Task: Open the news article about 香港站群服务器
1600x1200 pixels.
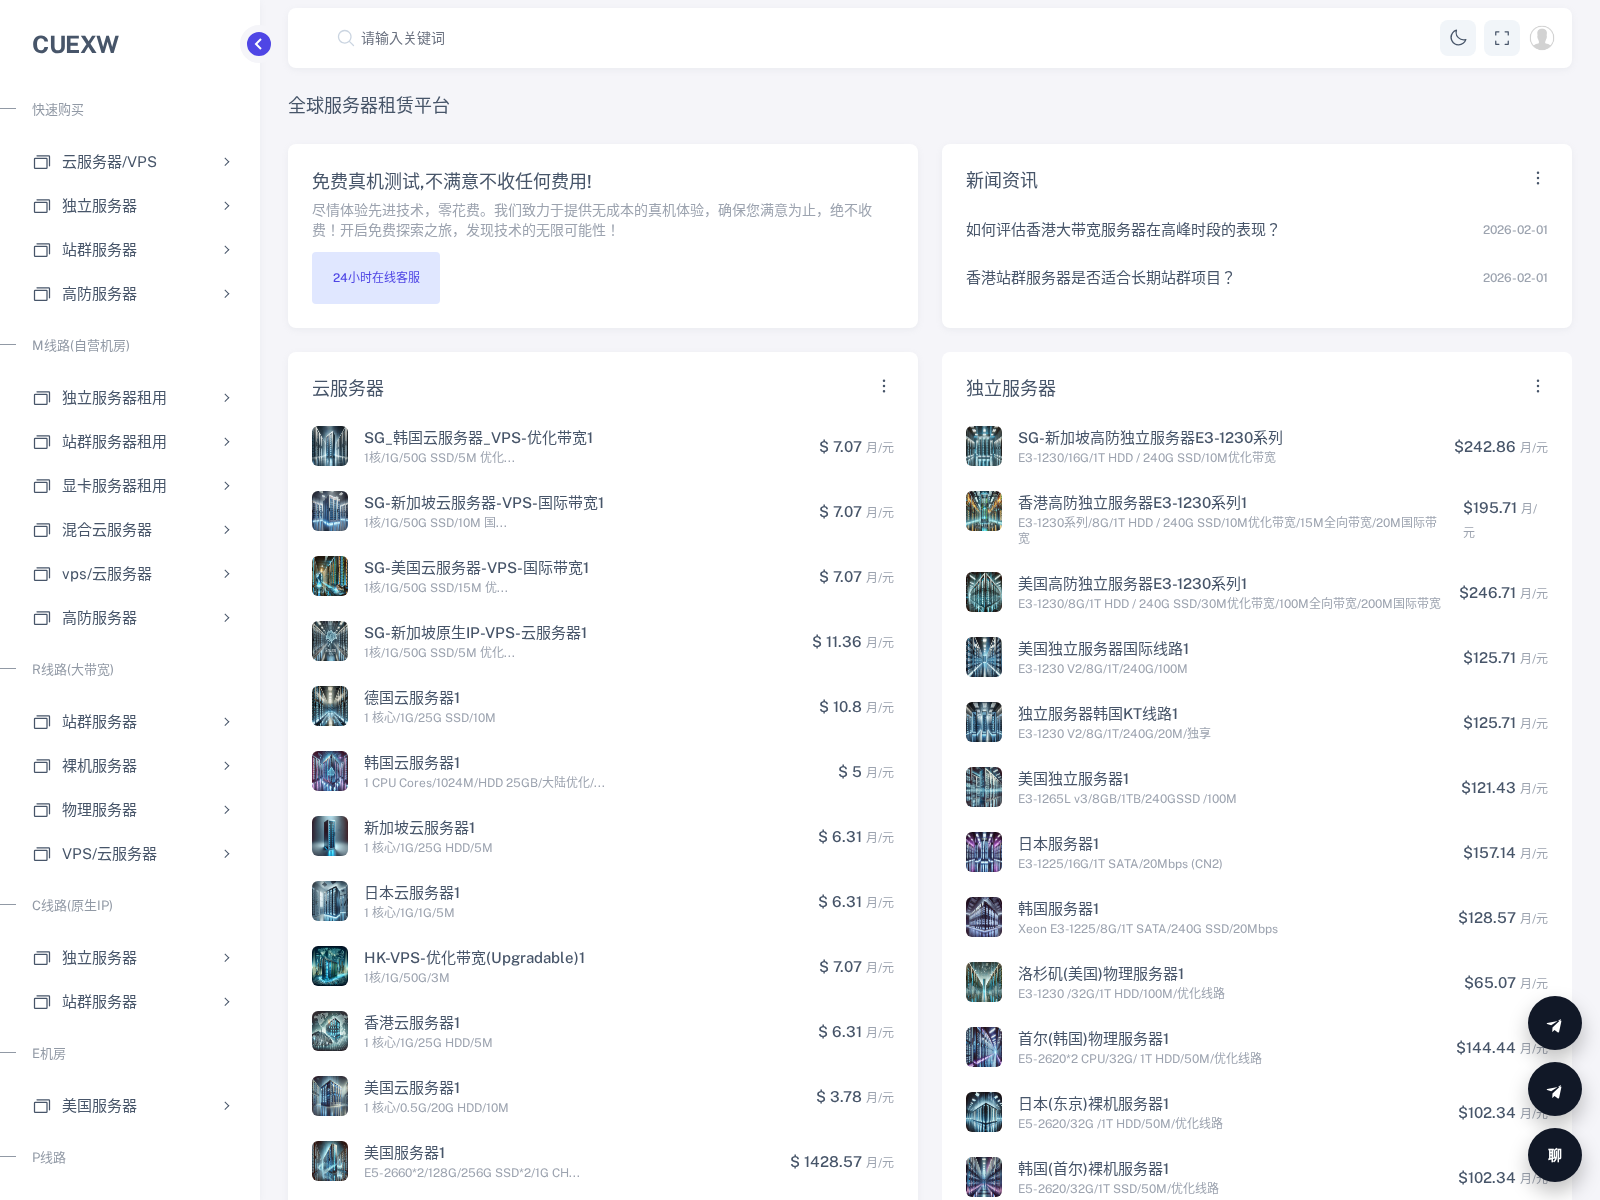Action: click(x=1100, y=278)
